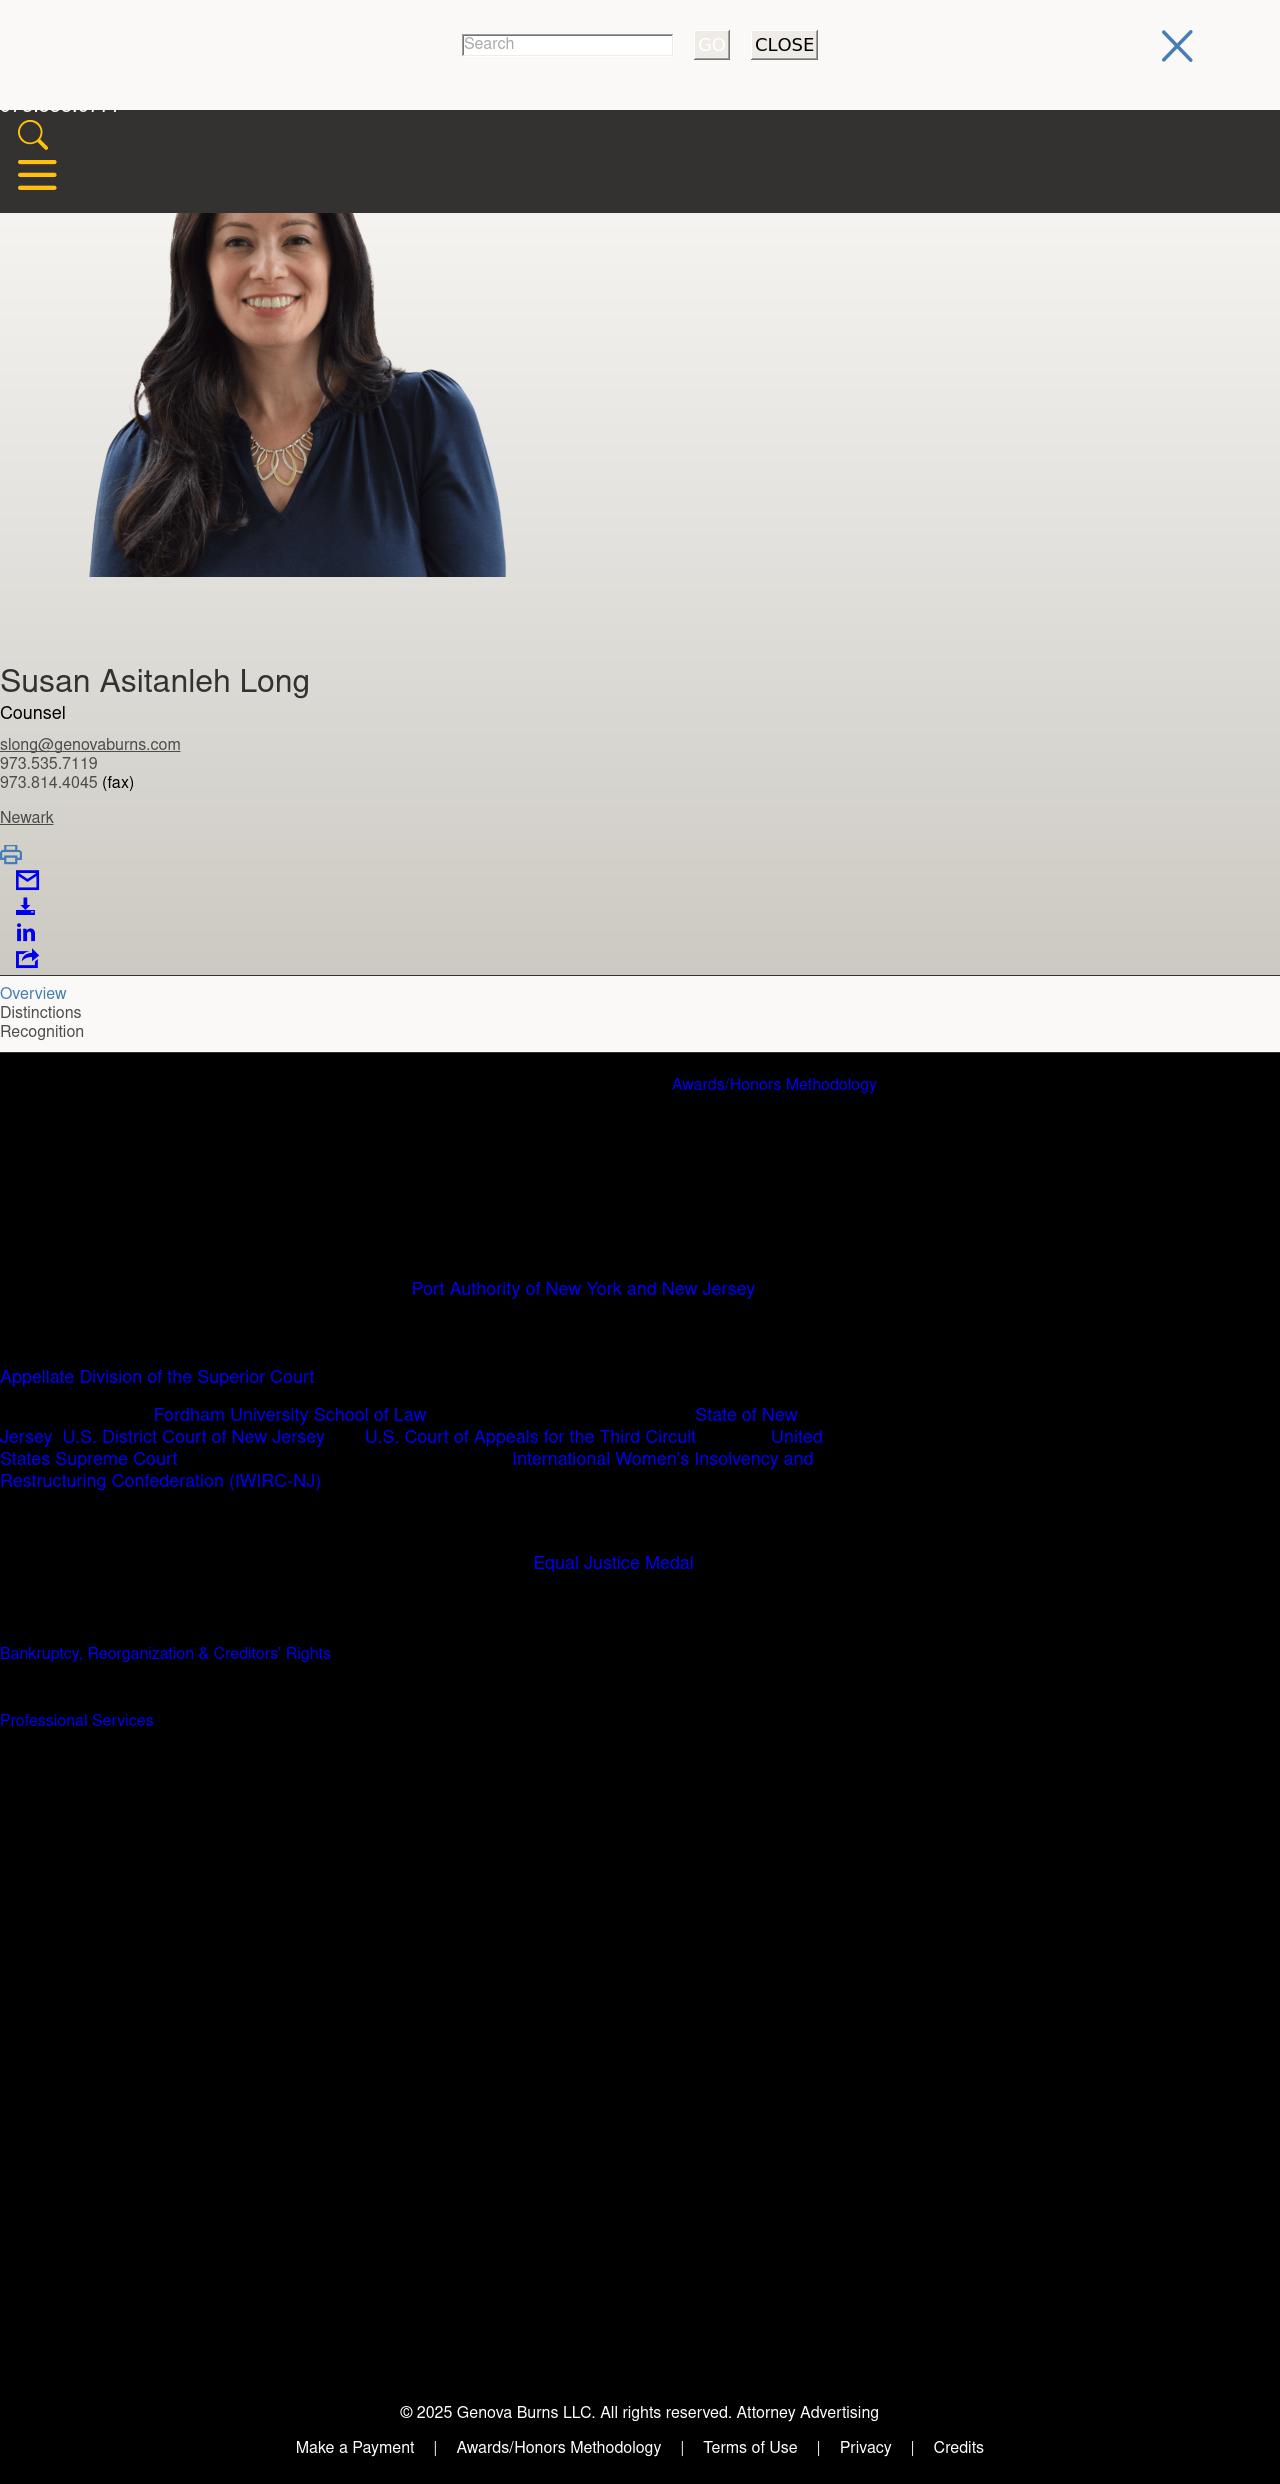Viewport: 1280px width, 2484px height.
Task: Click the print page icon
Action: (11, 854)
